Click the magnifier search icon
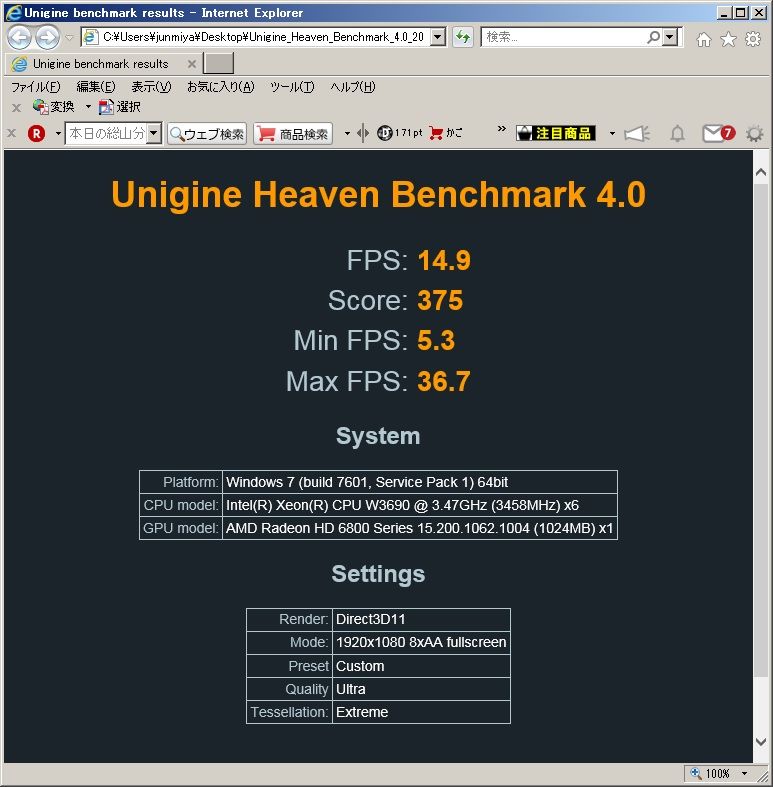 (x=654, y=37)
